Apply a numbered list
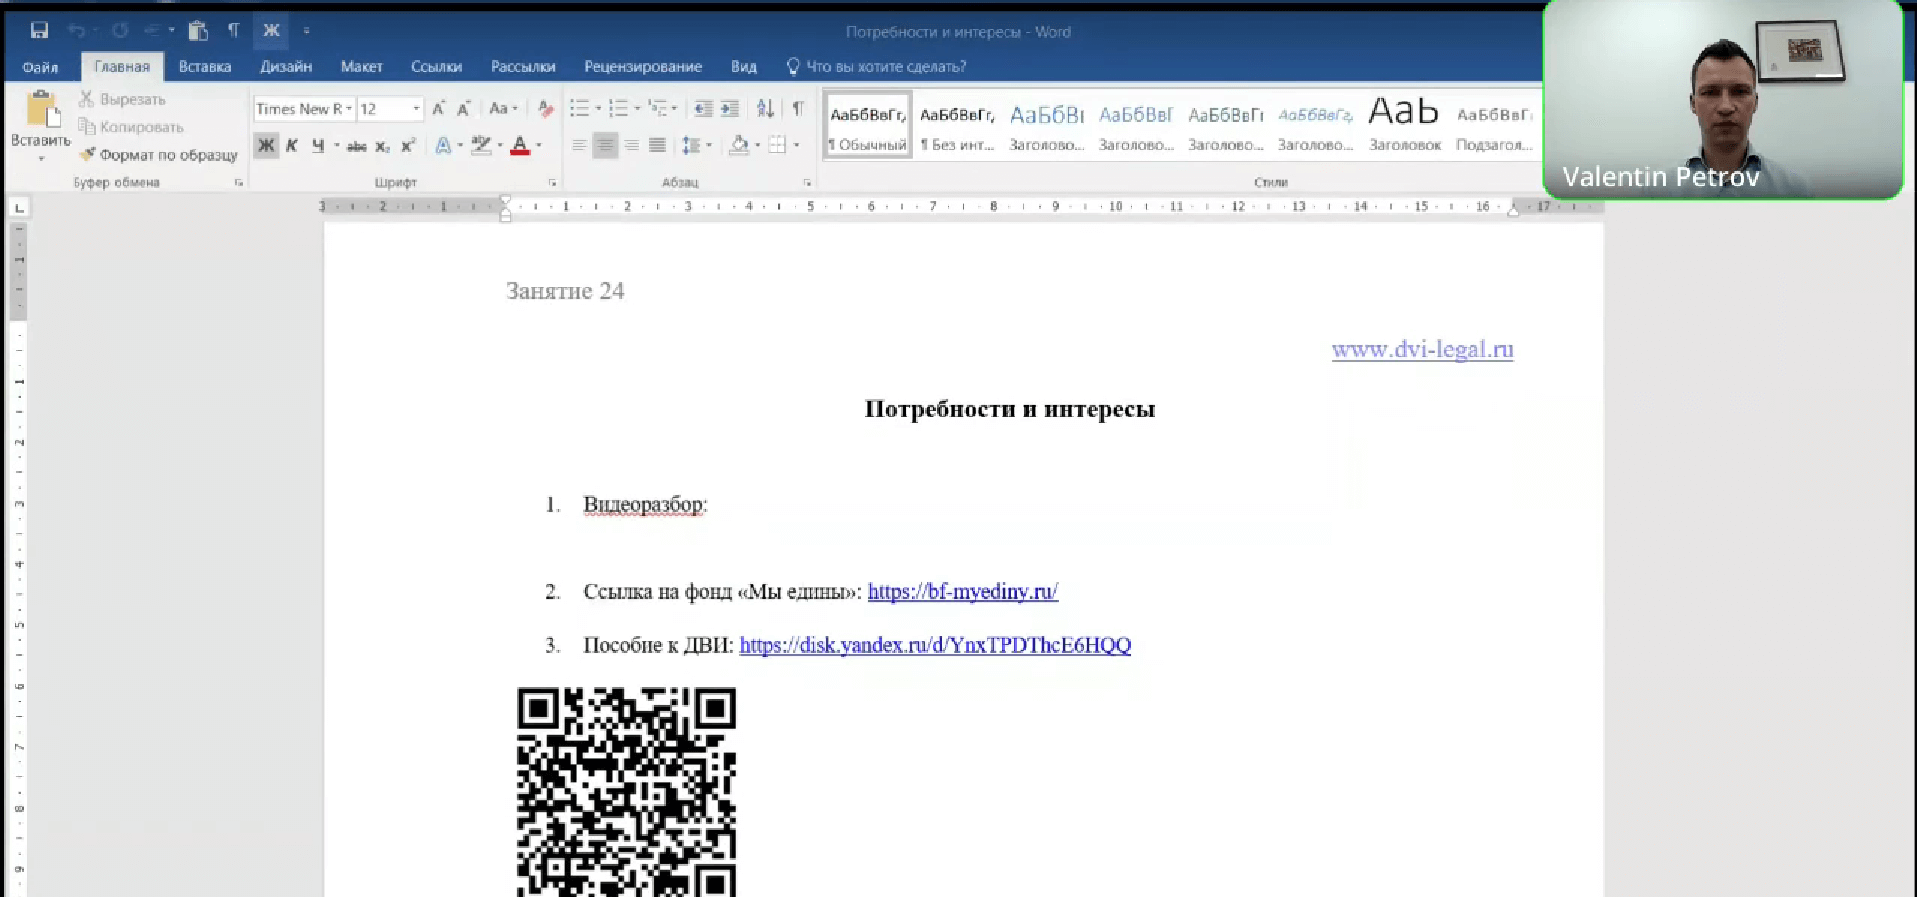This screenshot has width=1917, height=897. 618,108
